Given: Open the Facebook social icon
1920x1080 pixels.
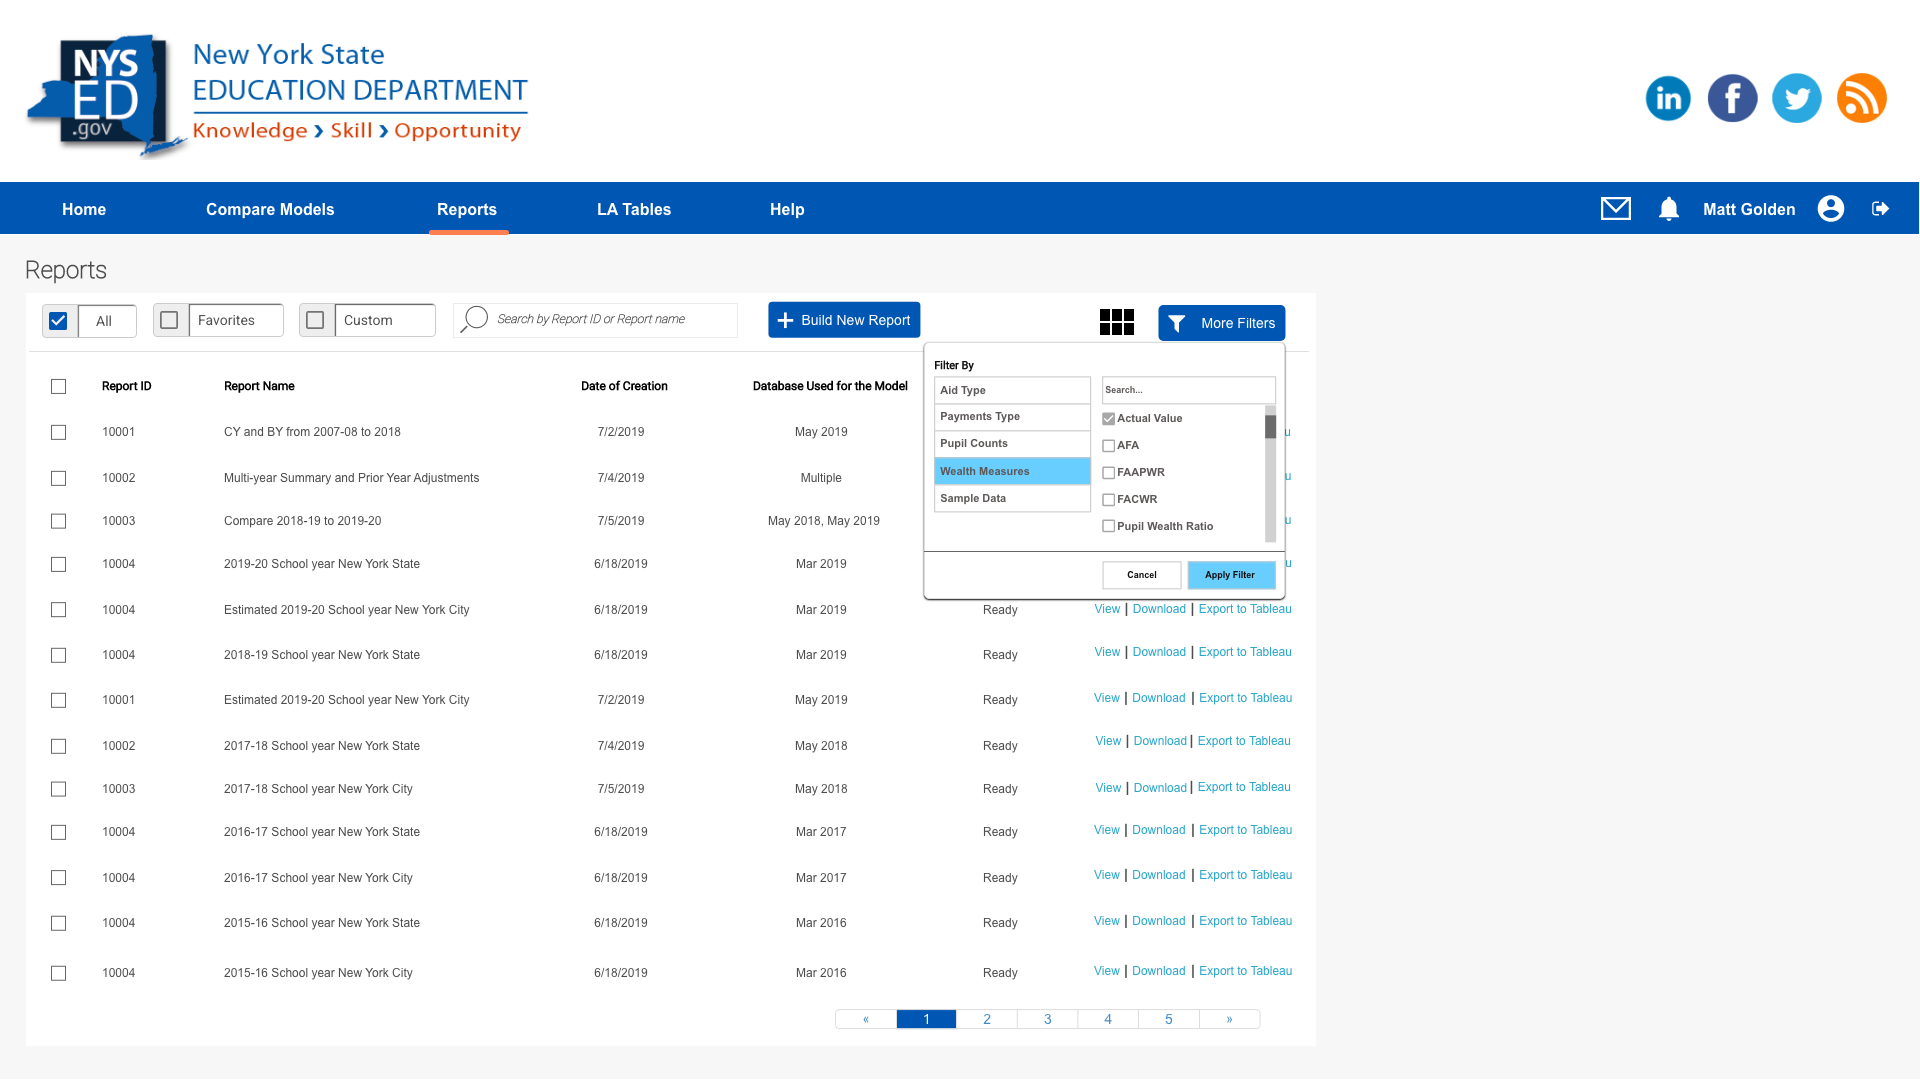Looking at the screenshot, I should point(1732,98).
